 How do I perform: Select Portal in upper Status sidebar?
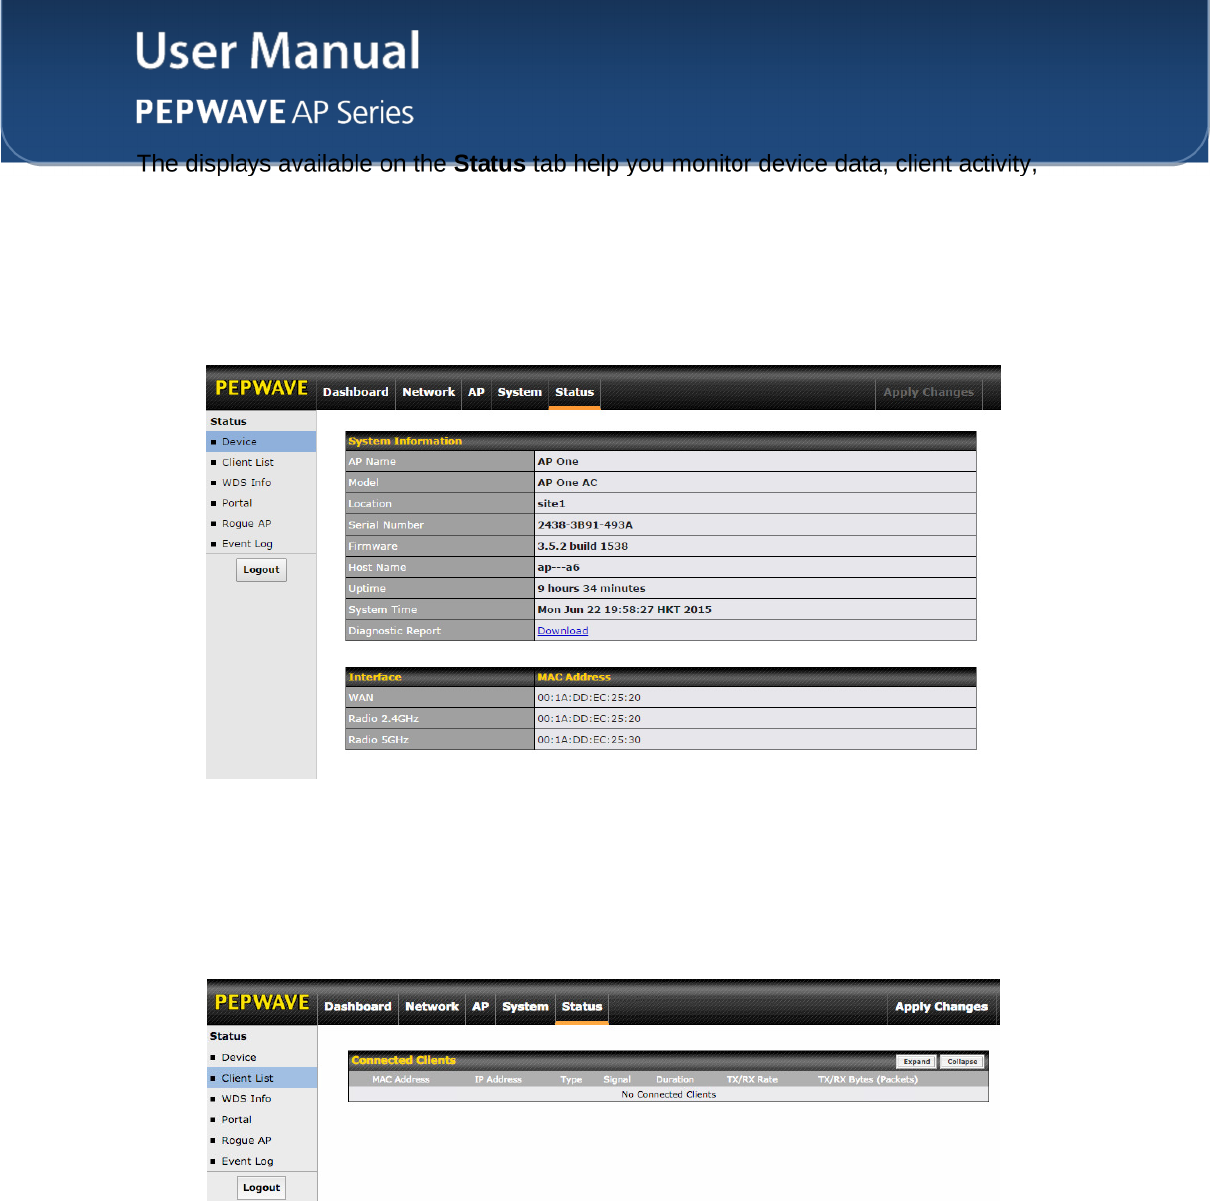coord(261,503)
